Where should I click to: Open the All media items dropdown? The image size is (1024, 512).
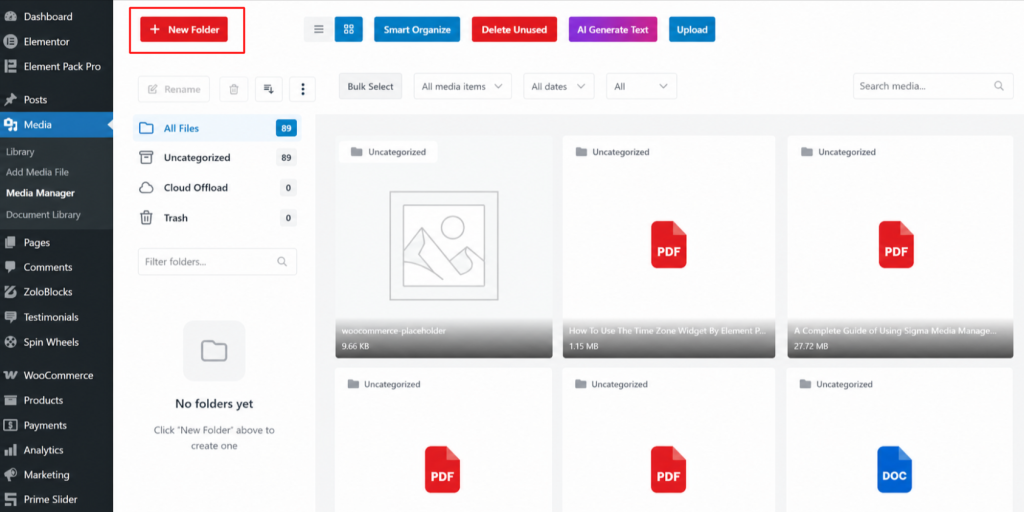[462, 86]
